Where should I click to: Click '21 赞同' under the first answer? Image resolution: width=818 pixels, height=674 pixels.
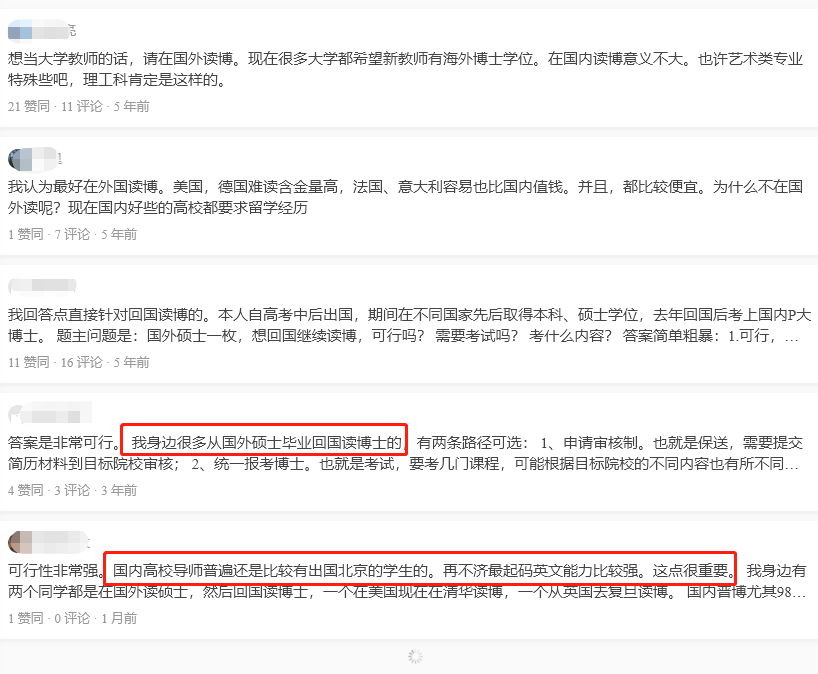pyautogui.click(x=29, y=106)
